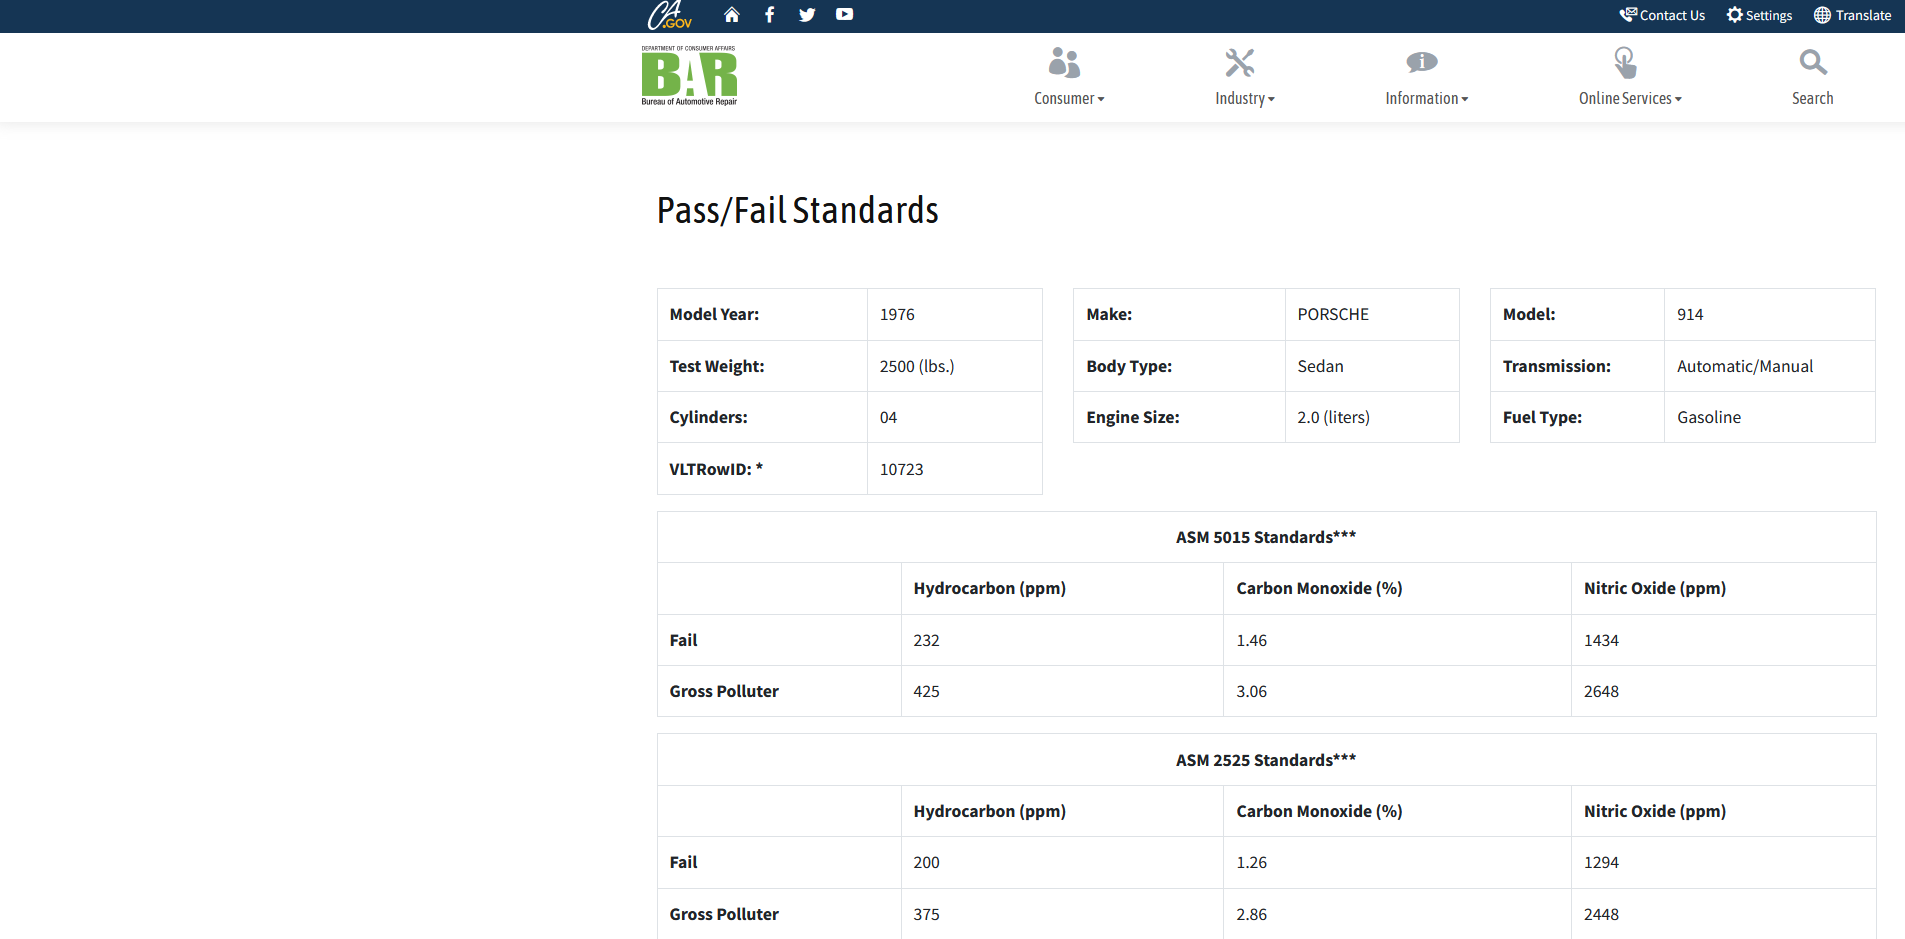
Task: Open the Translate globe link
Action: click(1852, 15)
